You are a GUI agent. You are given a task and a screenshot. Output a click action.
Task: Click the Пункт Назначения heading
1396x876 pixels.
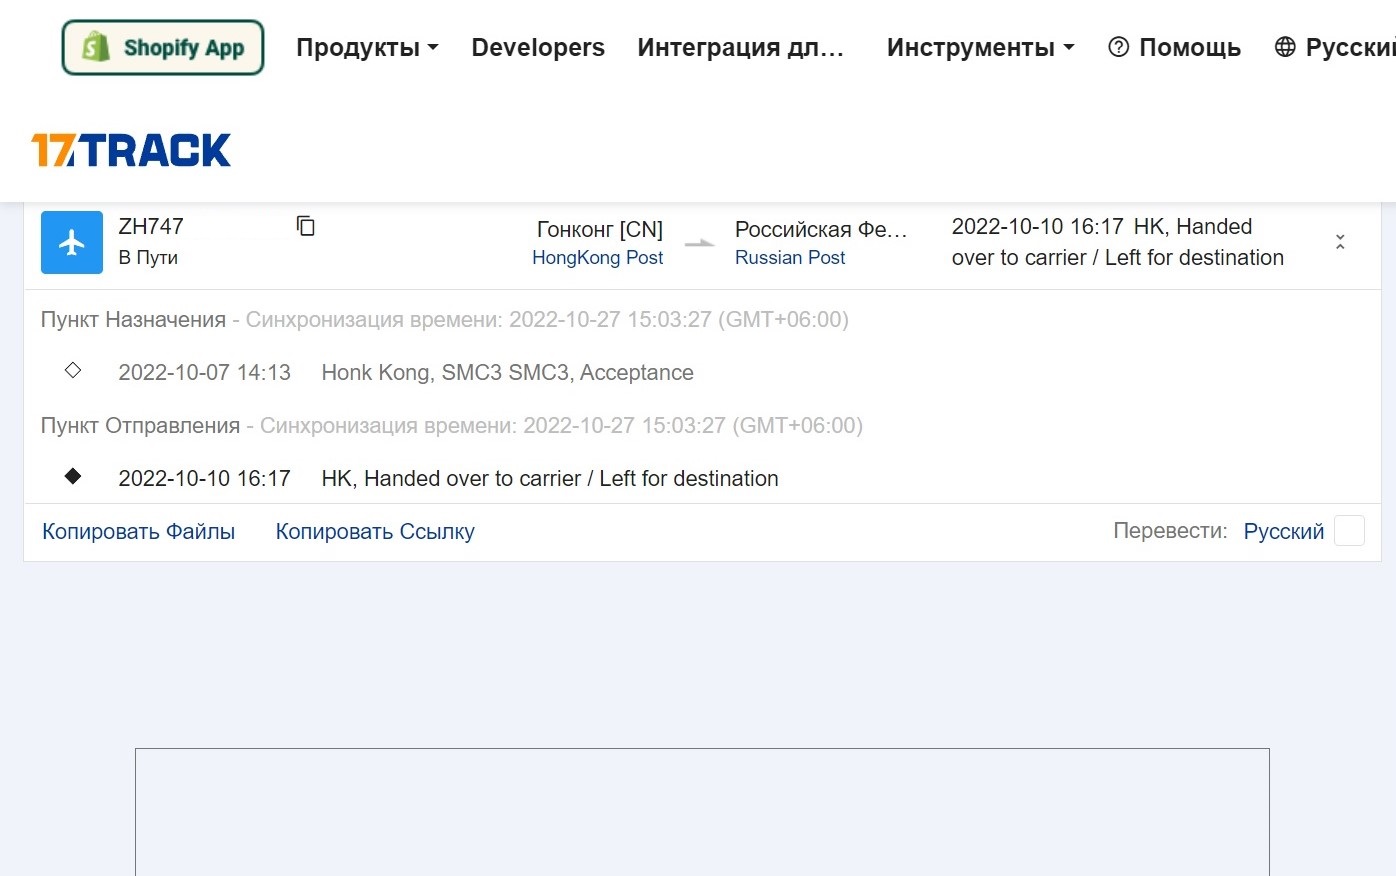pyautogui.click(x=133, y=319)
